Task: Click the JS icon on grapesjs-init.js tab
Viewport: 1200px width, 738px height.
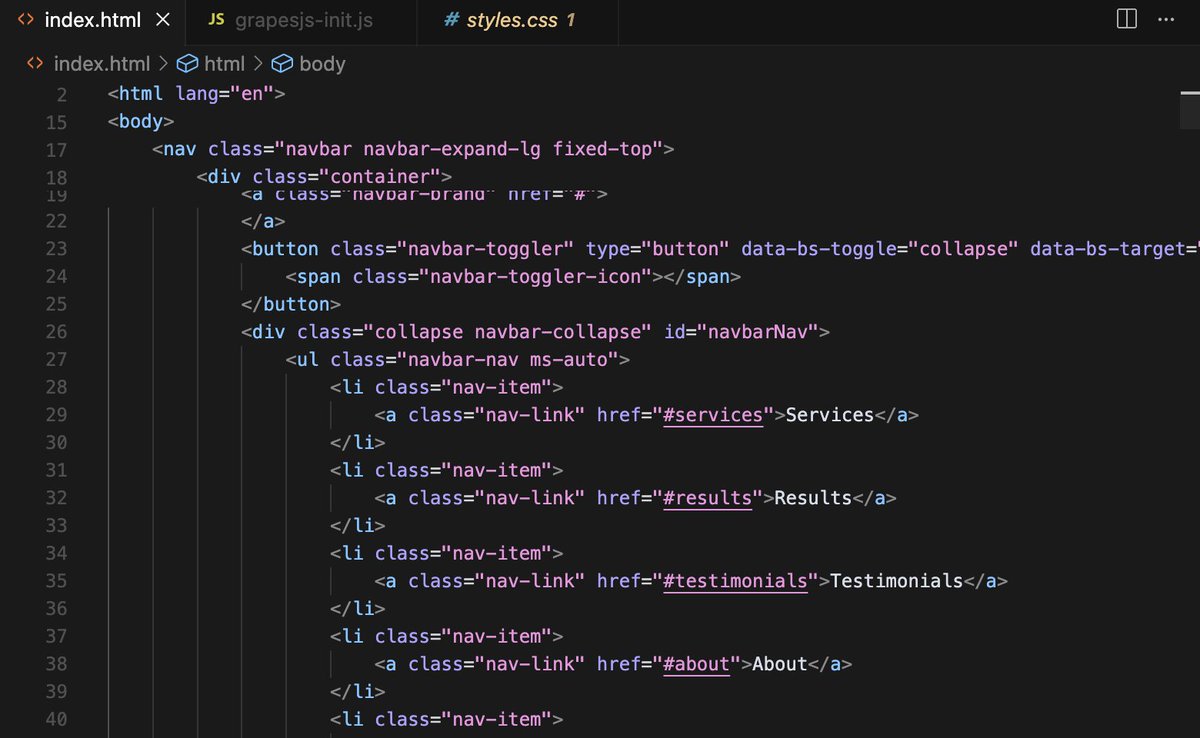Action: pos(216,20)
